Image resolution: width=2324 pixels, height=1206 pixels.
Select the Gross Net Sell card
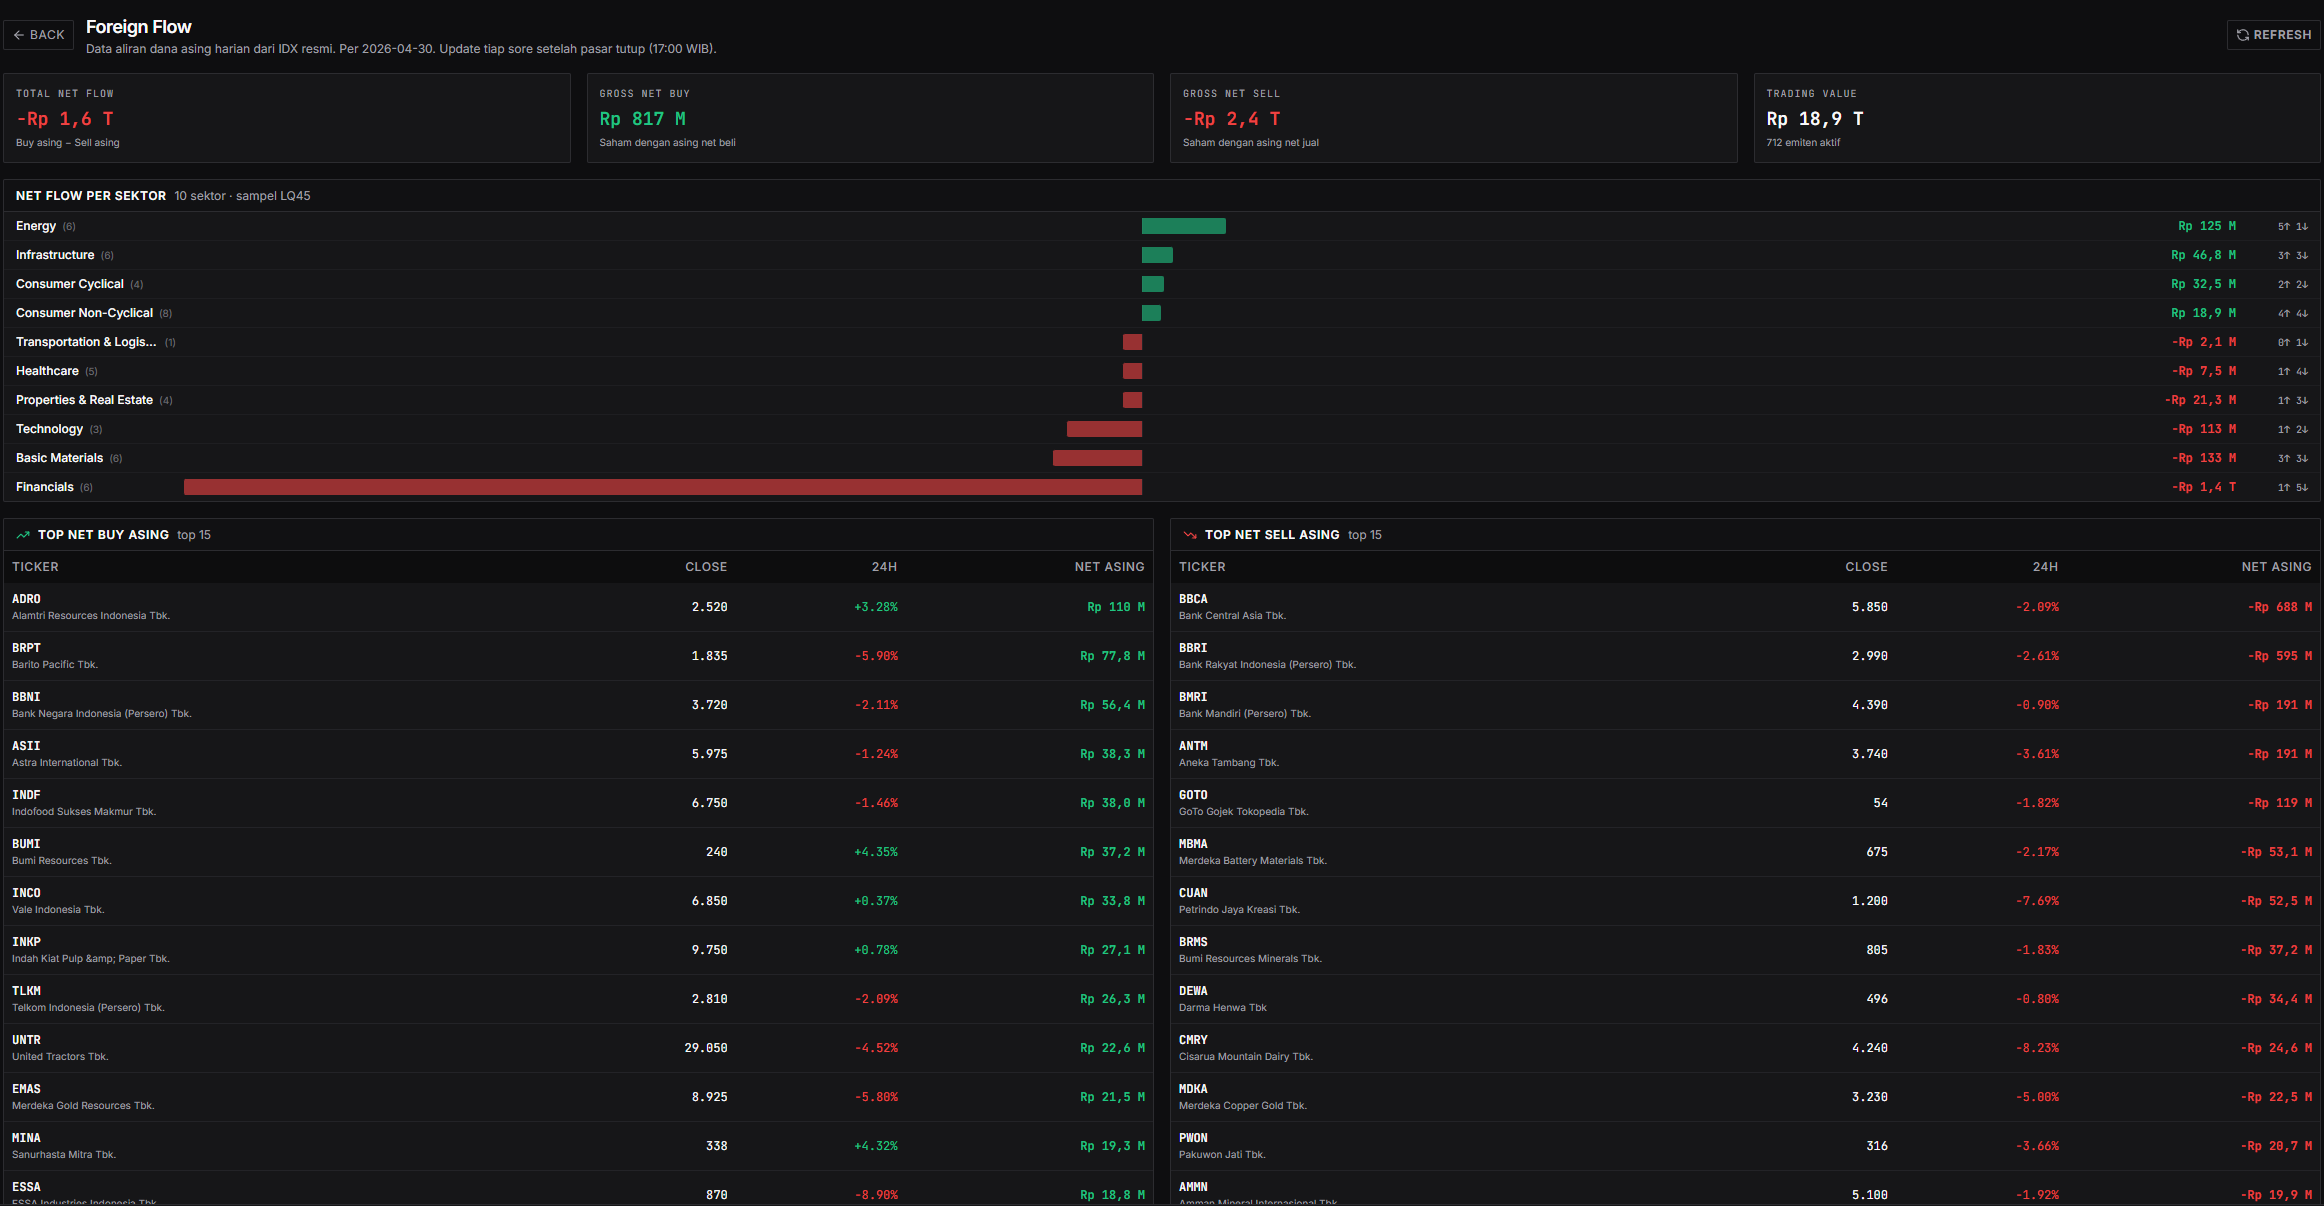click(x=1453, y=118)
